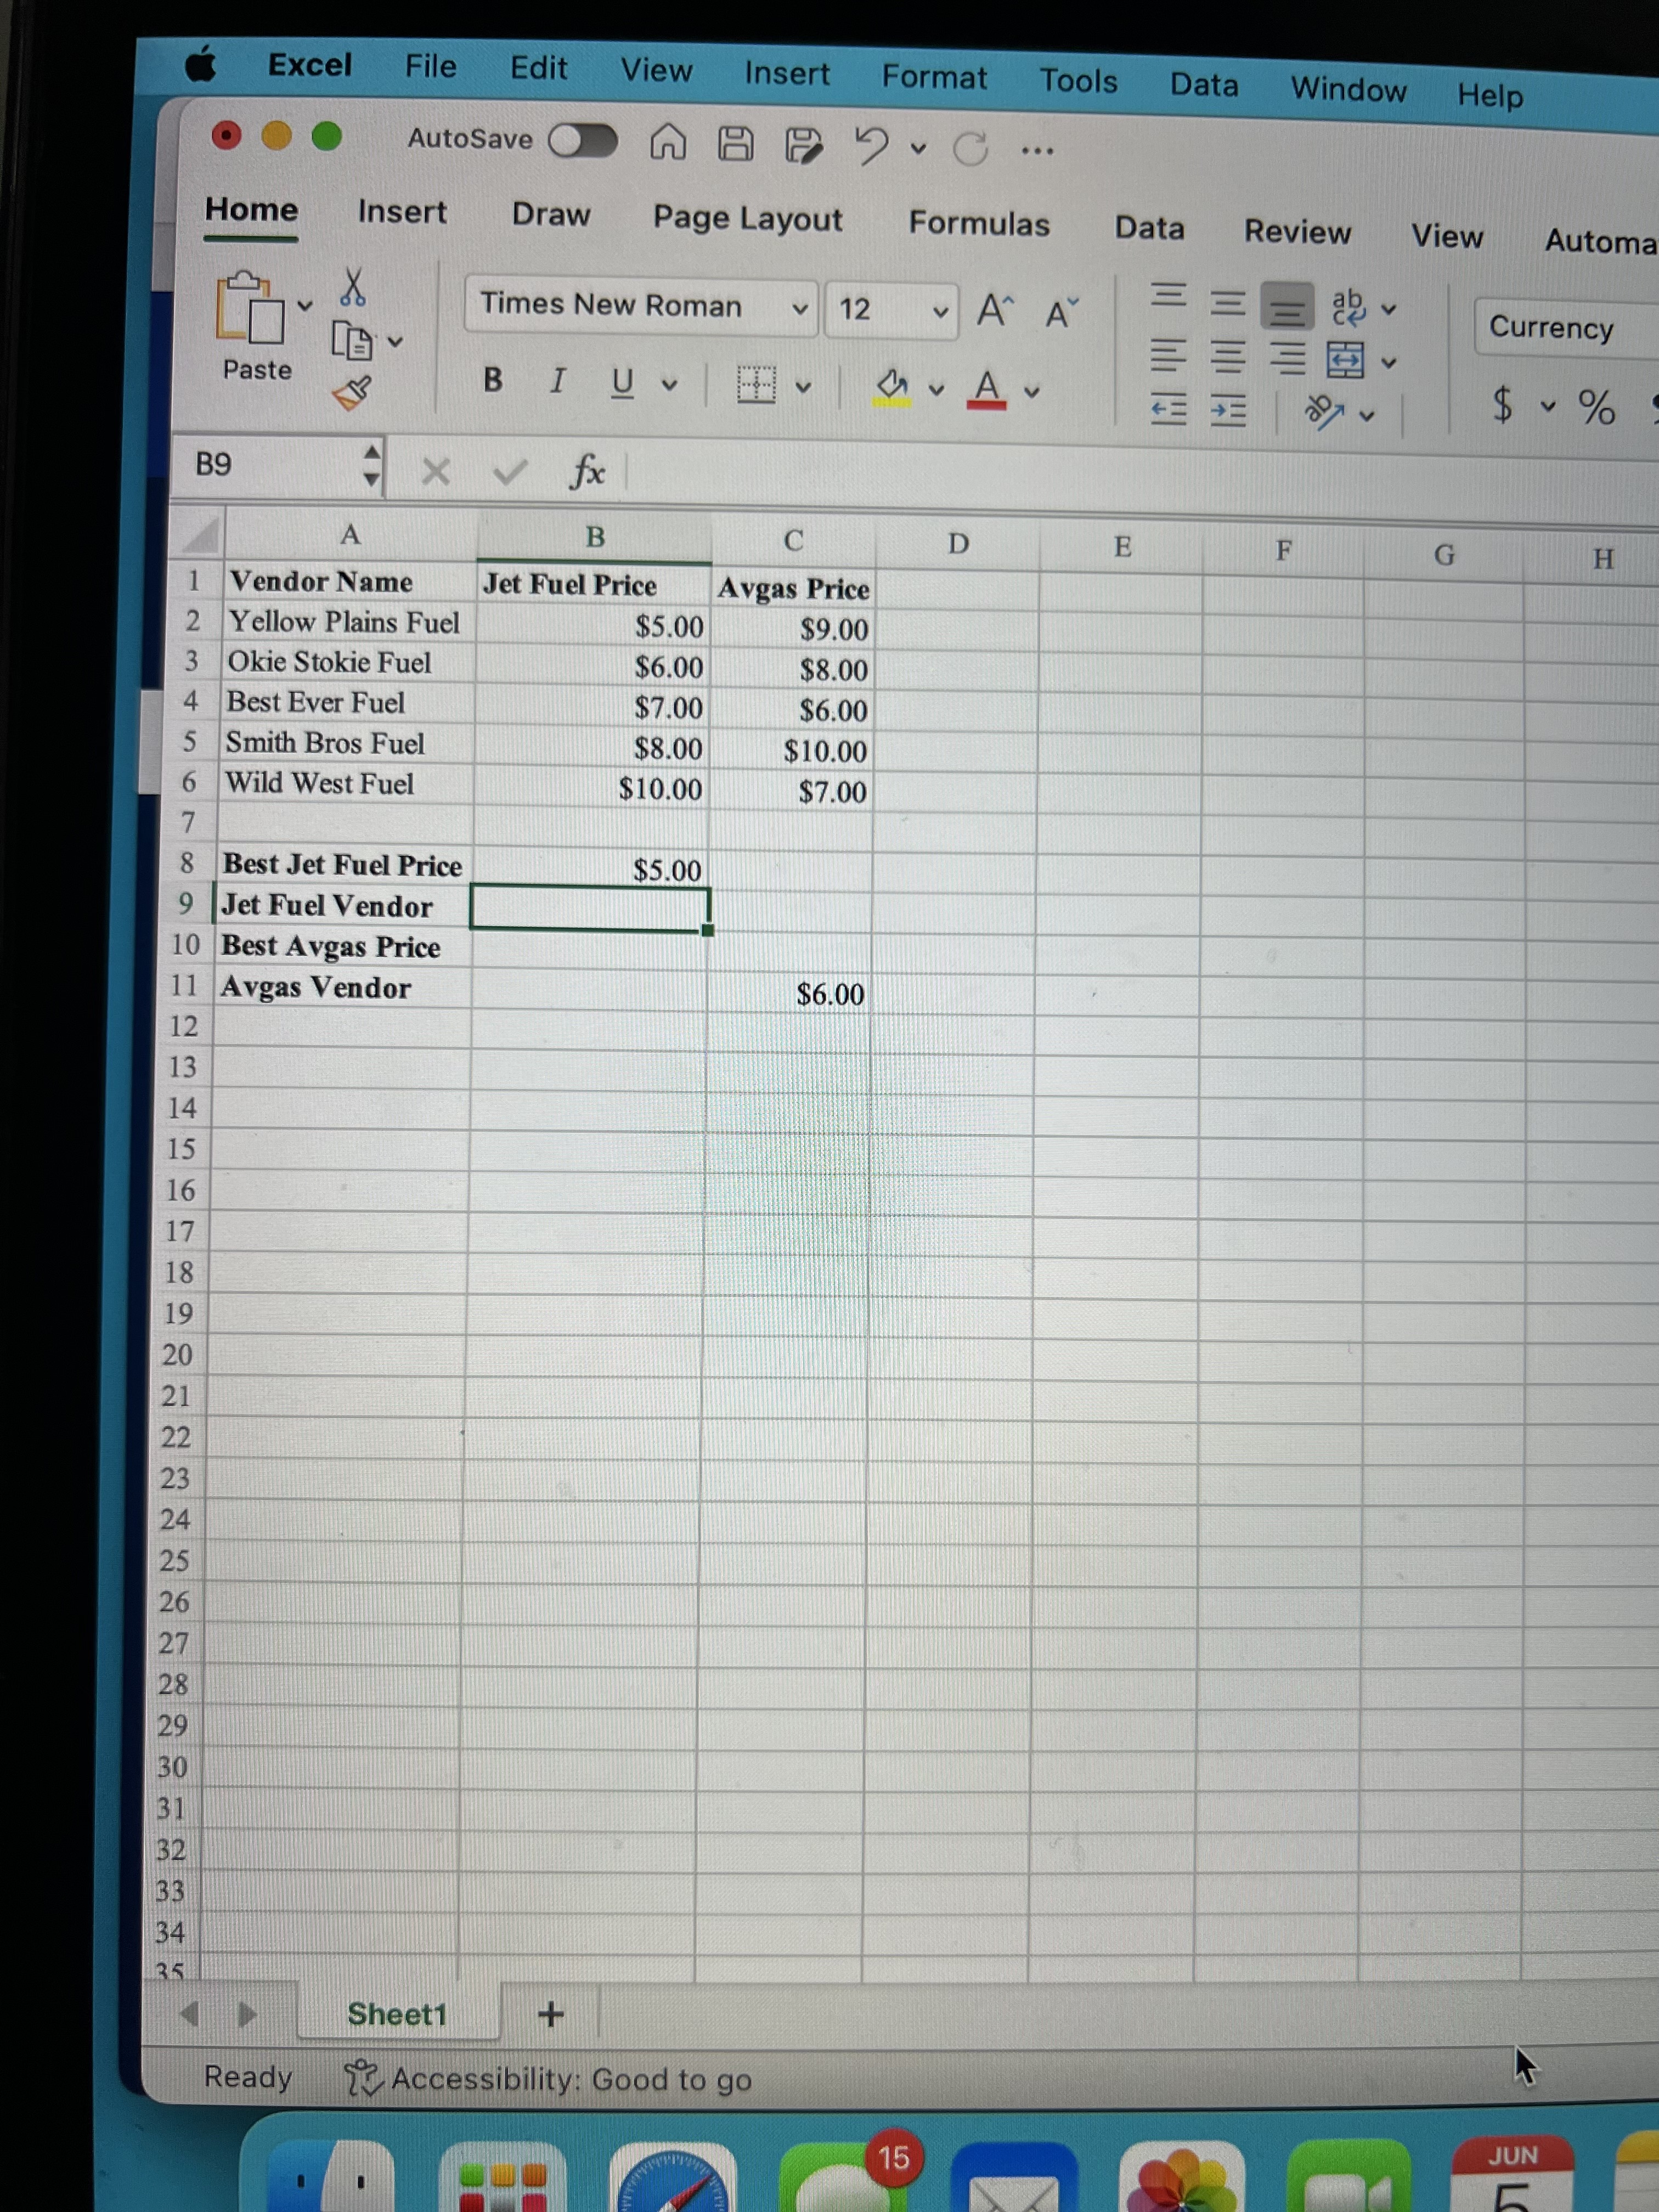Click the Save icon in quick access toolbar
1659x2212 pixels.
click(x=737, y=143)
